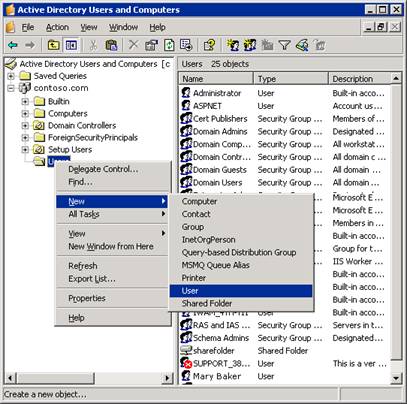Click the Refresh toolbar icon
The height and width of the screenshot is (404, 407).
coord(169,45)
